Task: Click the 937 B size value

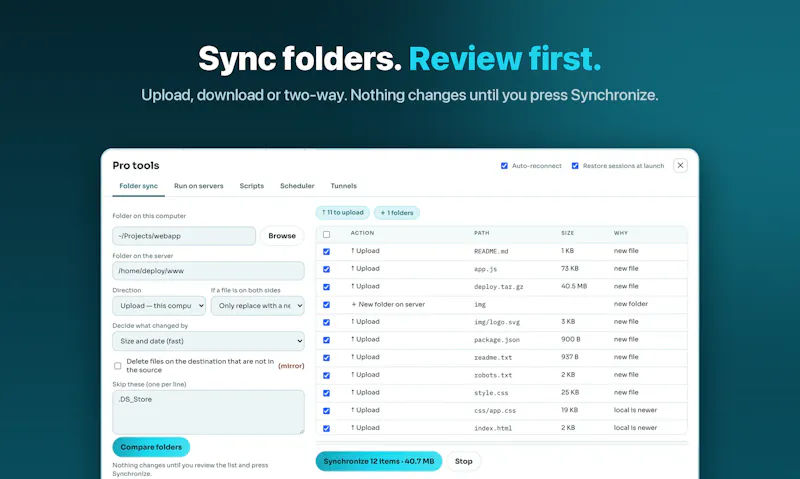Action: pyautogui.click(x=570, y=357)
